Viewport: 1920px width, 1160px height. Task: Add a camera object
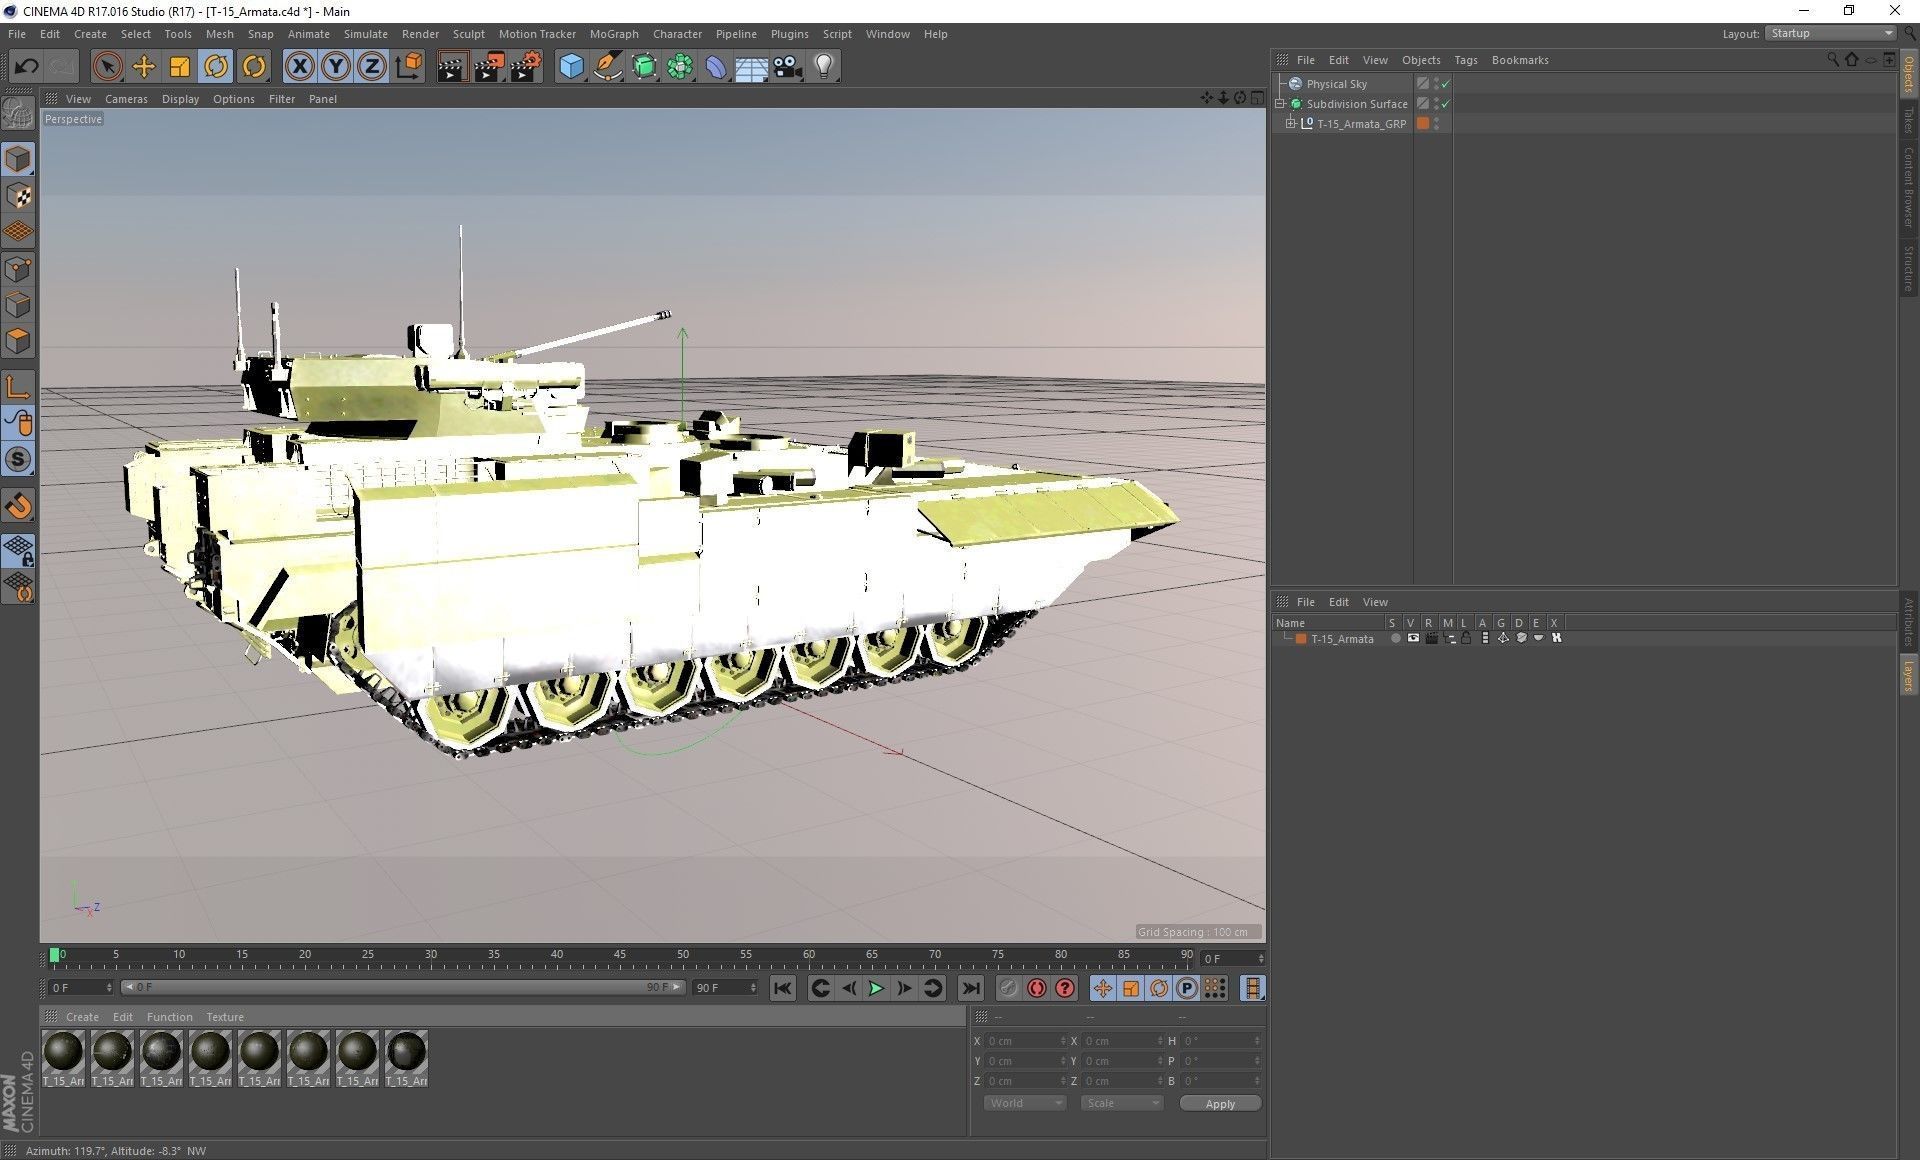[x=788, y=67]
